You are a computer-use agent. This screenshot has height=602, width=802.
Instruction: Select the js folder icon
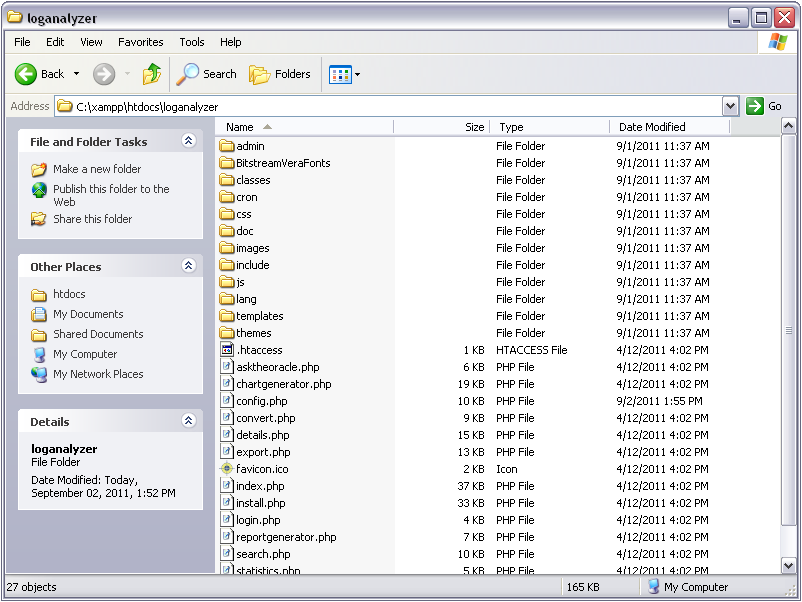[227, 282]
